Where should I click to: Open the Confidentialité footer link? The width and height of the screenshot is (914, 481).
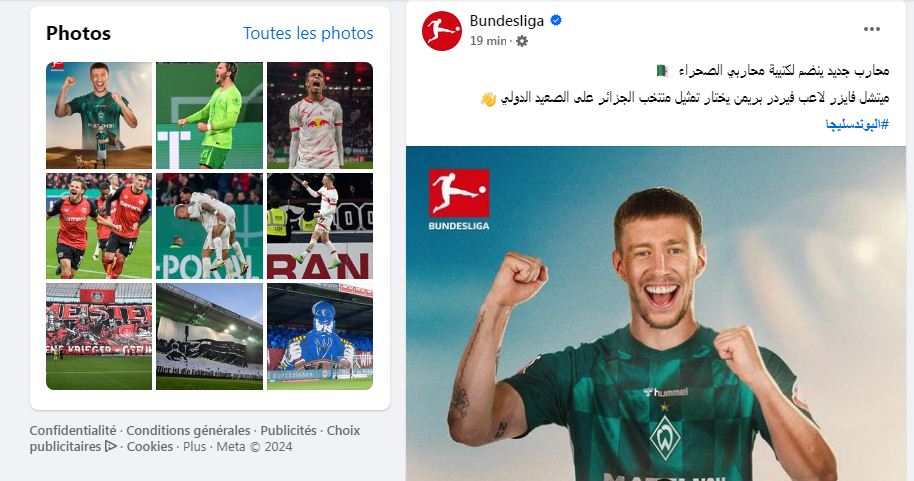(73, 430)
